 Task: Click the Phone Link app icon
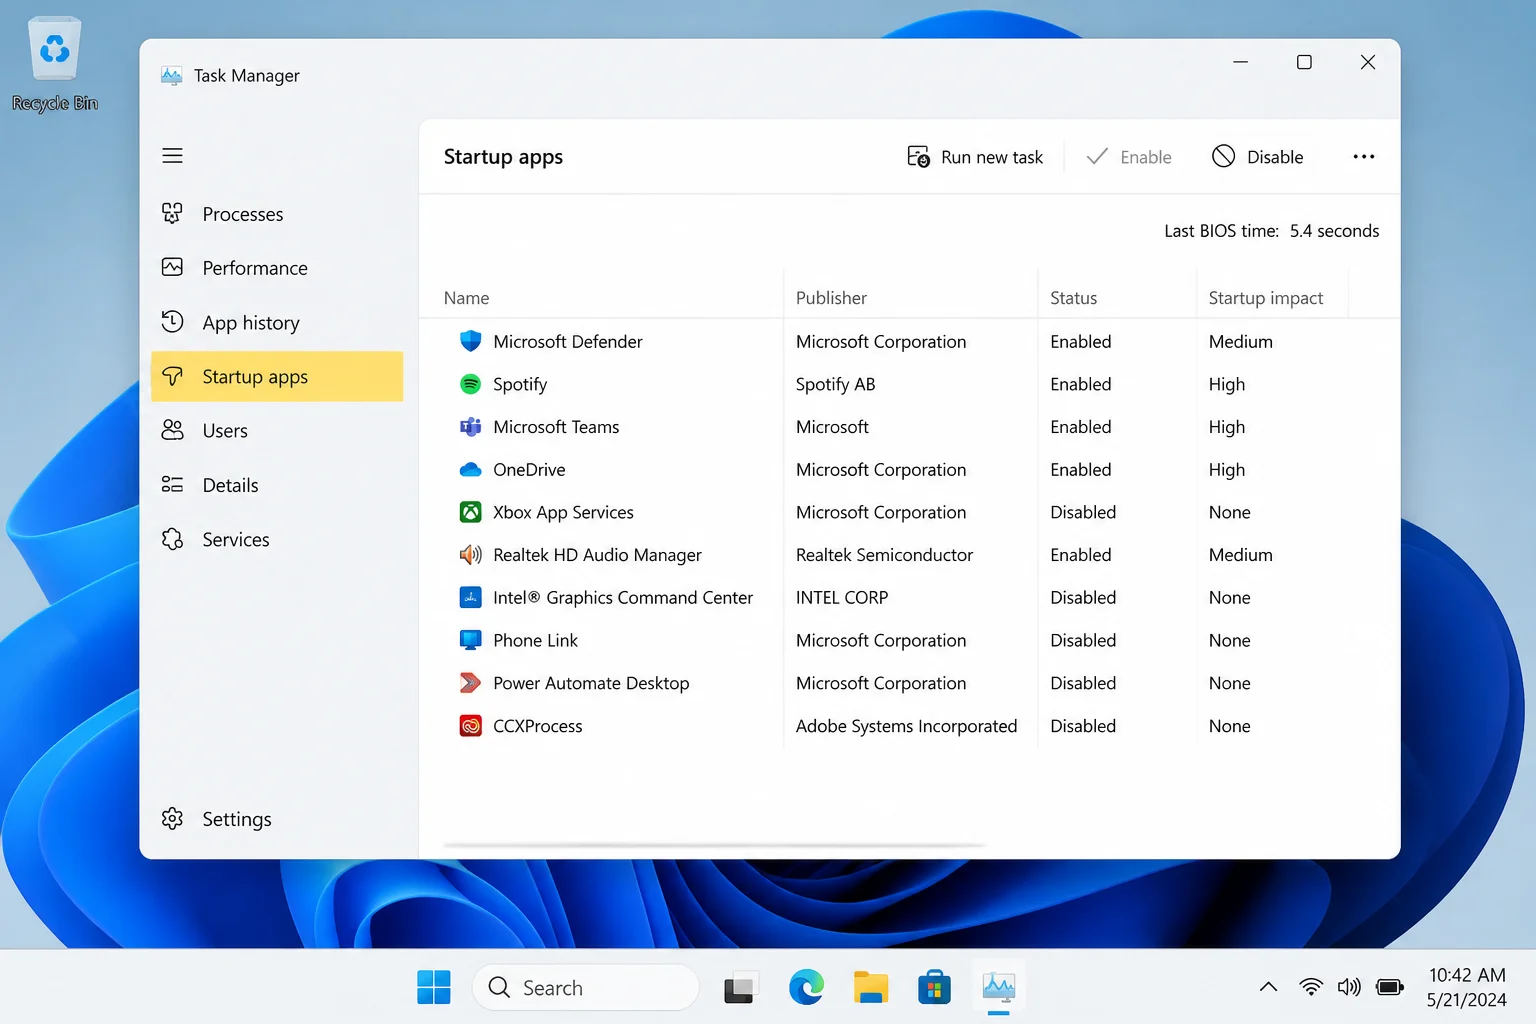(470, 640)
